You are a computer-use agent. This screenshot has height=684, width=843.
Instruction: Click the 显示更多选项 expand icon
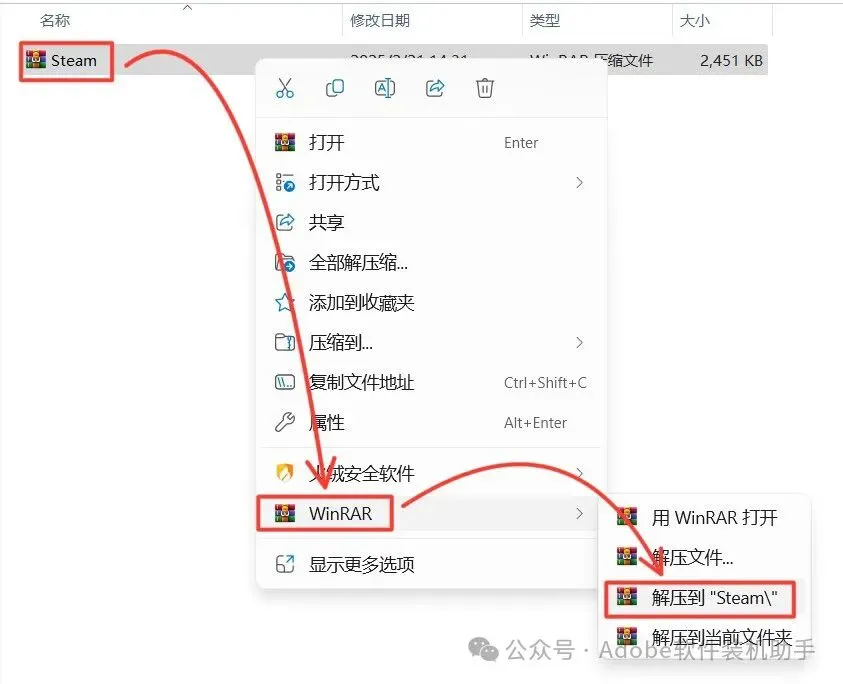coord(285,564)
